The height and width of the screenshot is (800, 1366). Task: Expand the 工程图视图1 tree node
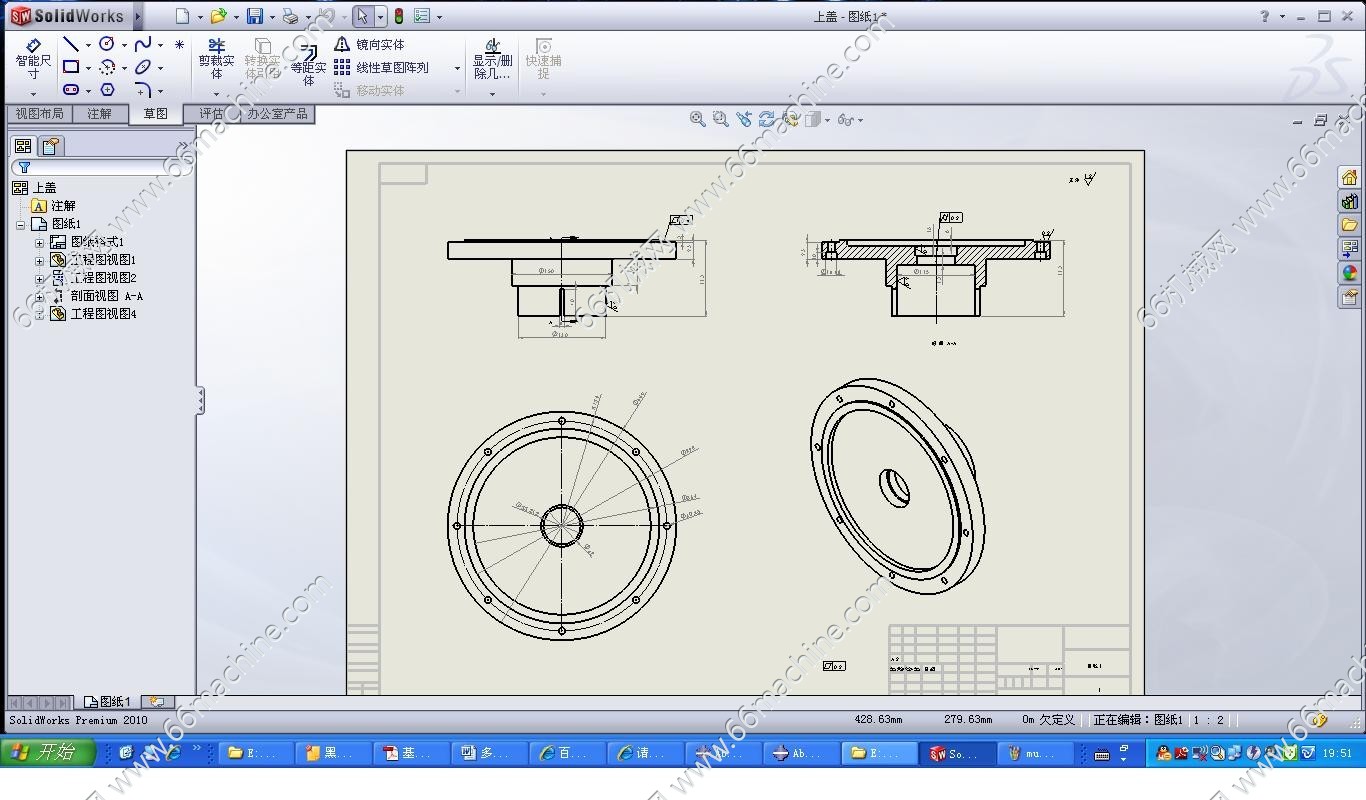[40, 260]
